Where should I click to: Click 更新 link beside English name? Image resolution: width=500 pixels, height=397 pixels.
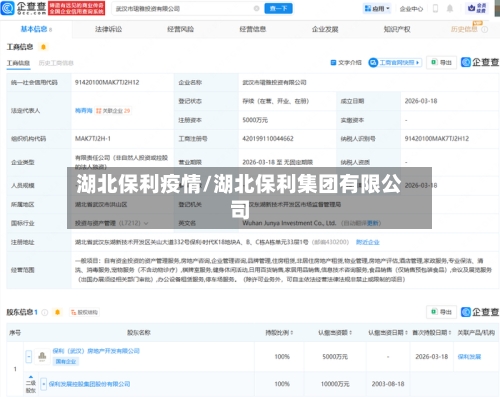[373, 223]
